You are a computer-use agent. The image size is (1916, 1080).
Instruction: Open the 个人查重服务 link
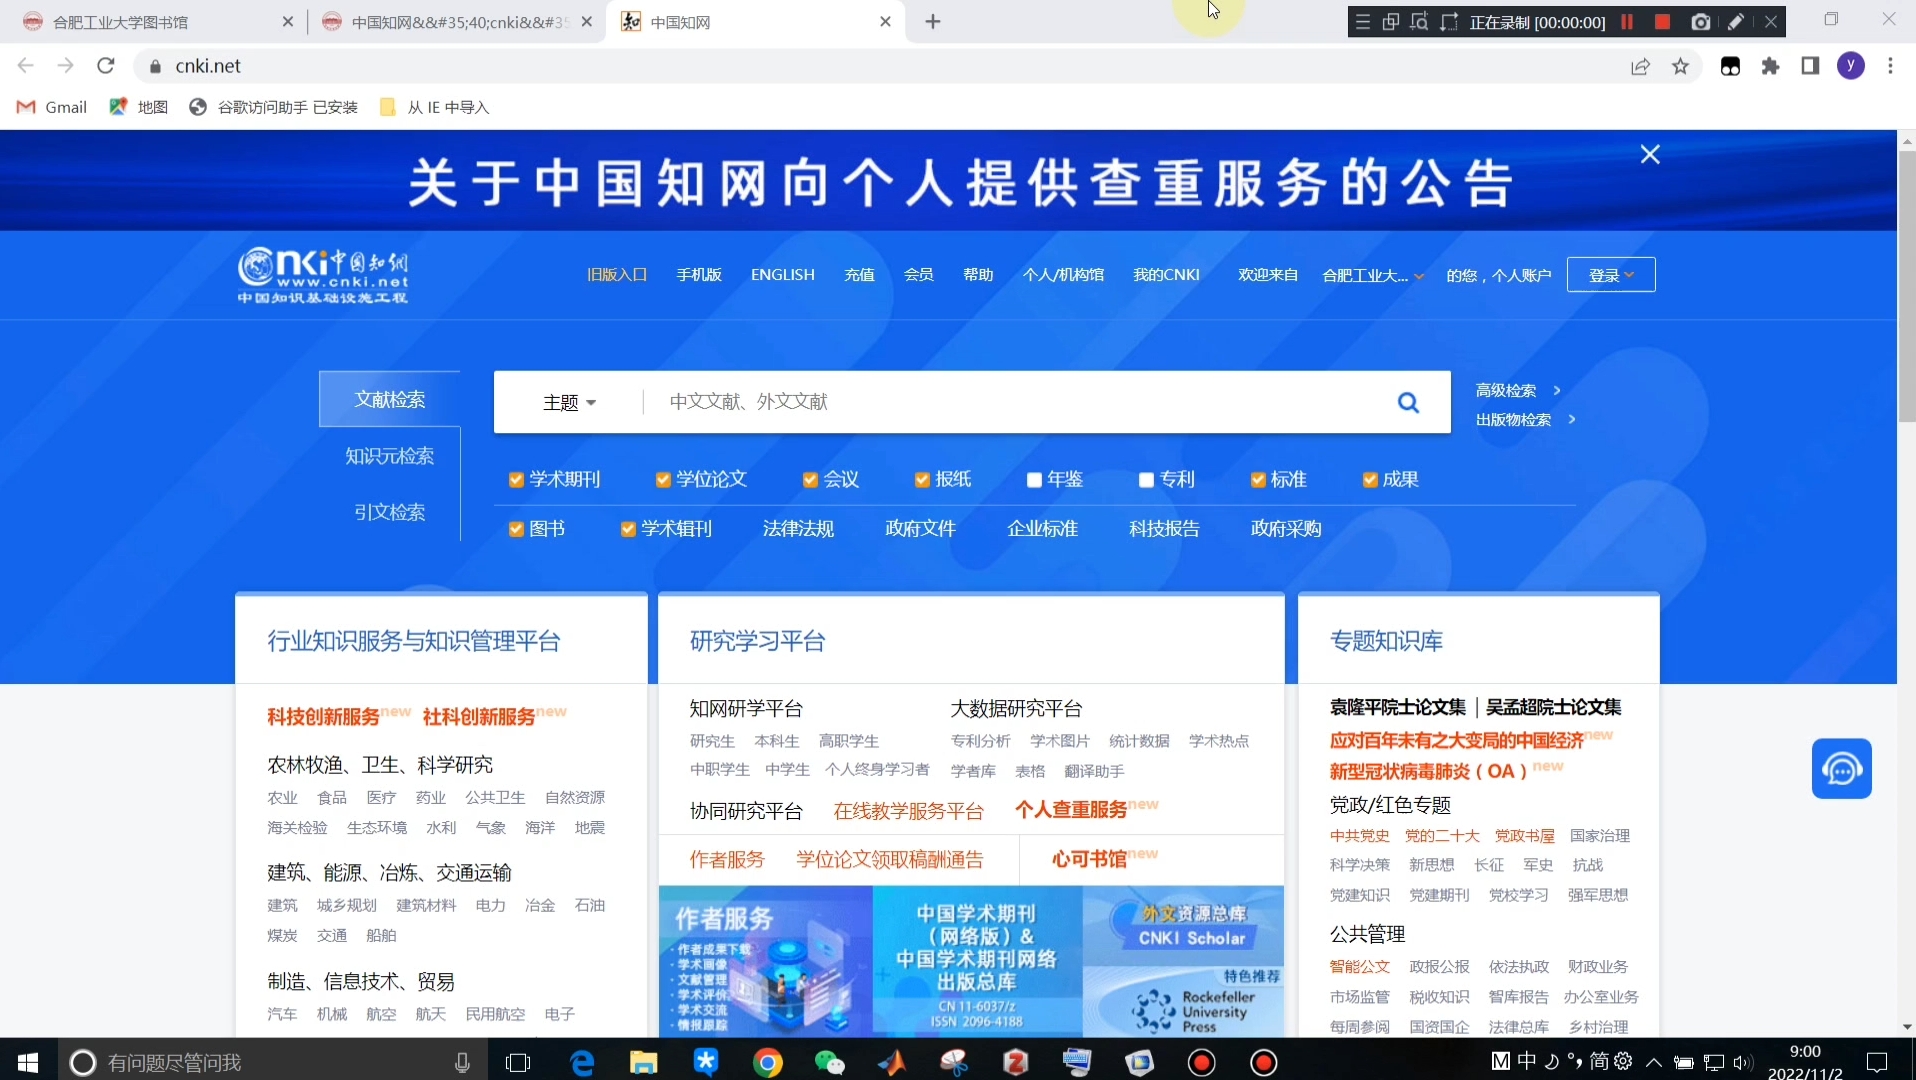pyautogui.click(x=1071, y=810)
